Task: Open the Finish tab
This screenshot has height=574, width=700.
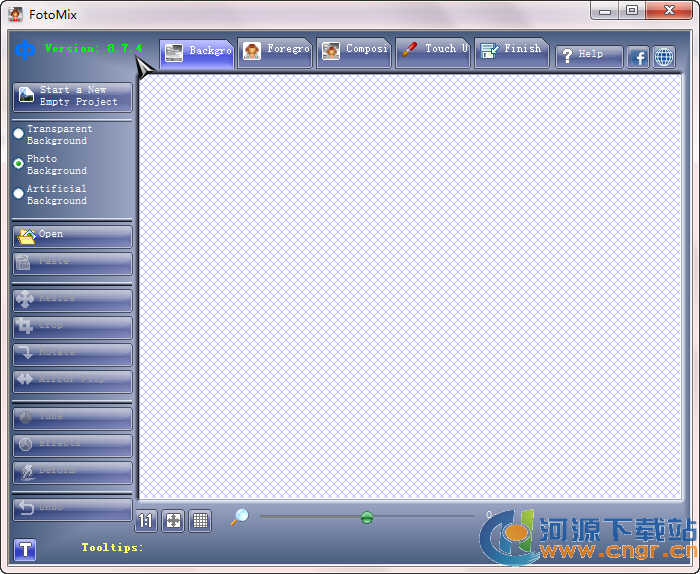Action: click(x=511, y=51)
